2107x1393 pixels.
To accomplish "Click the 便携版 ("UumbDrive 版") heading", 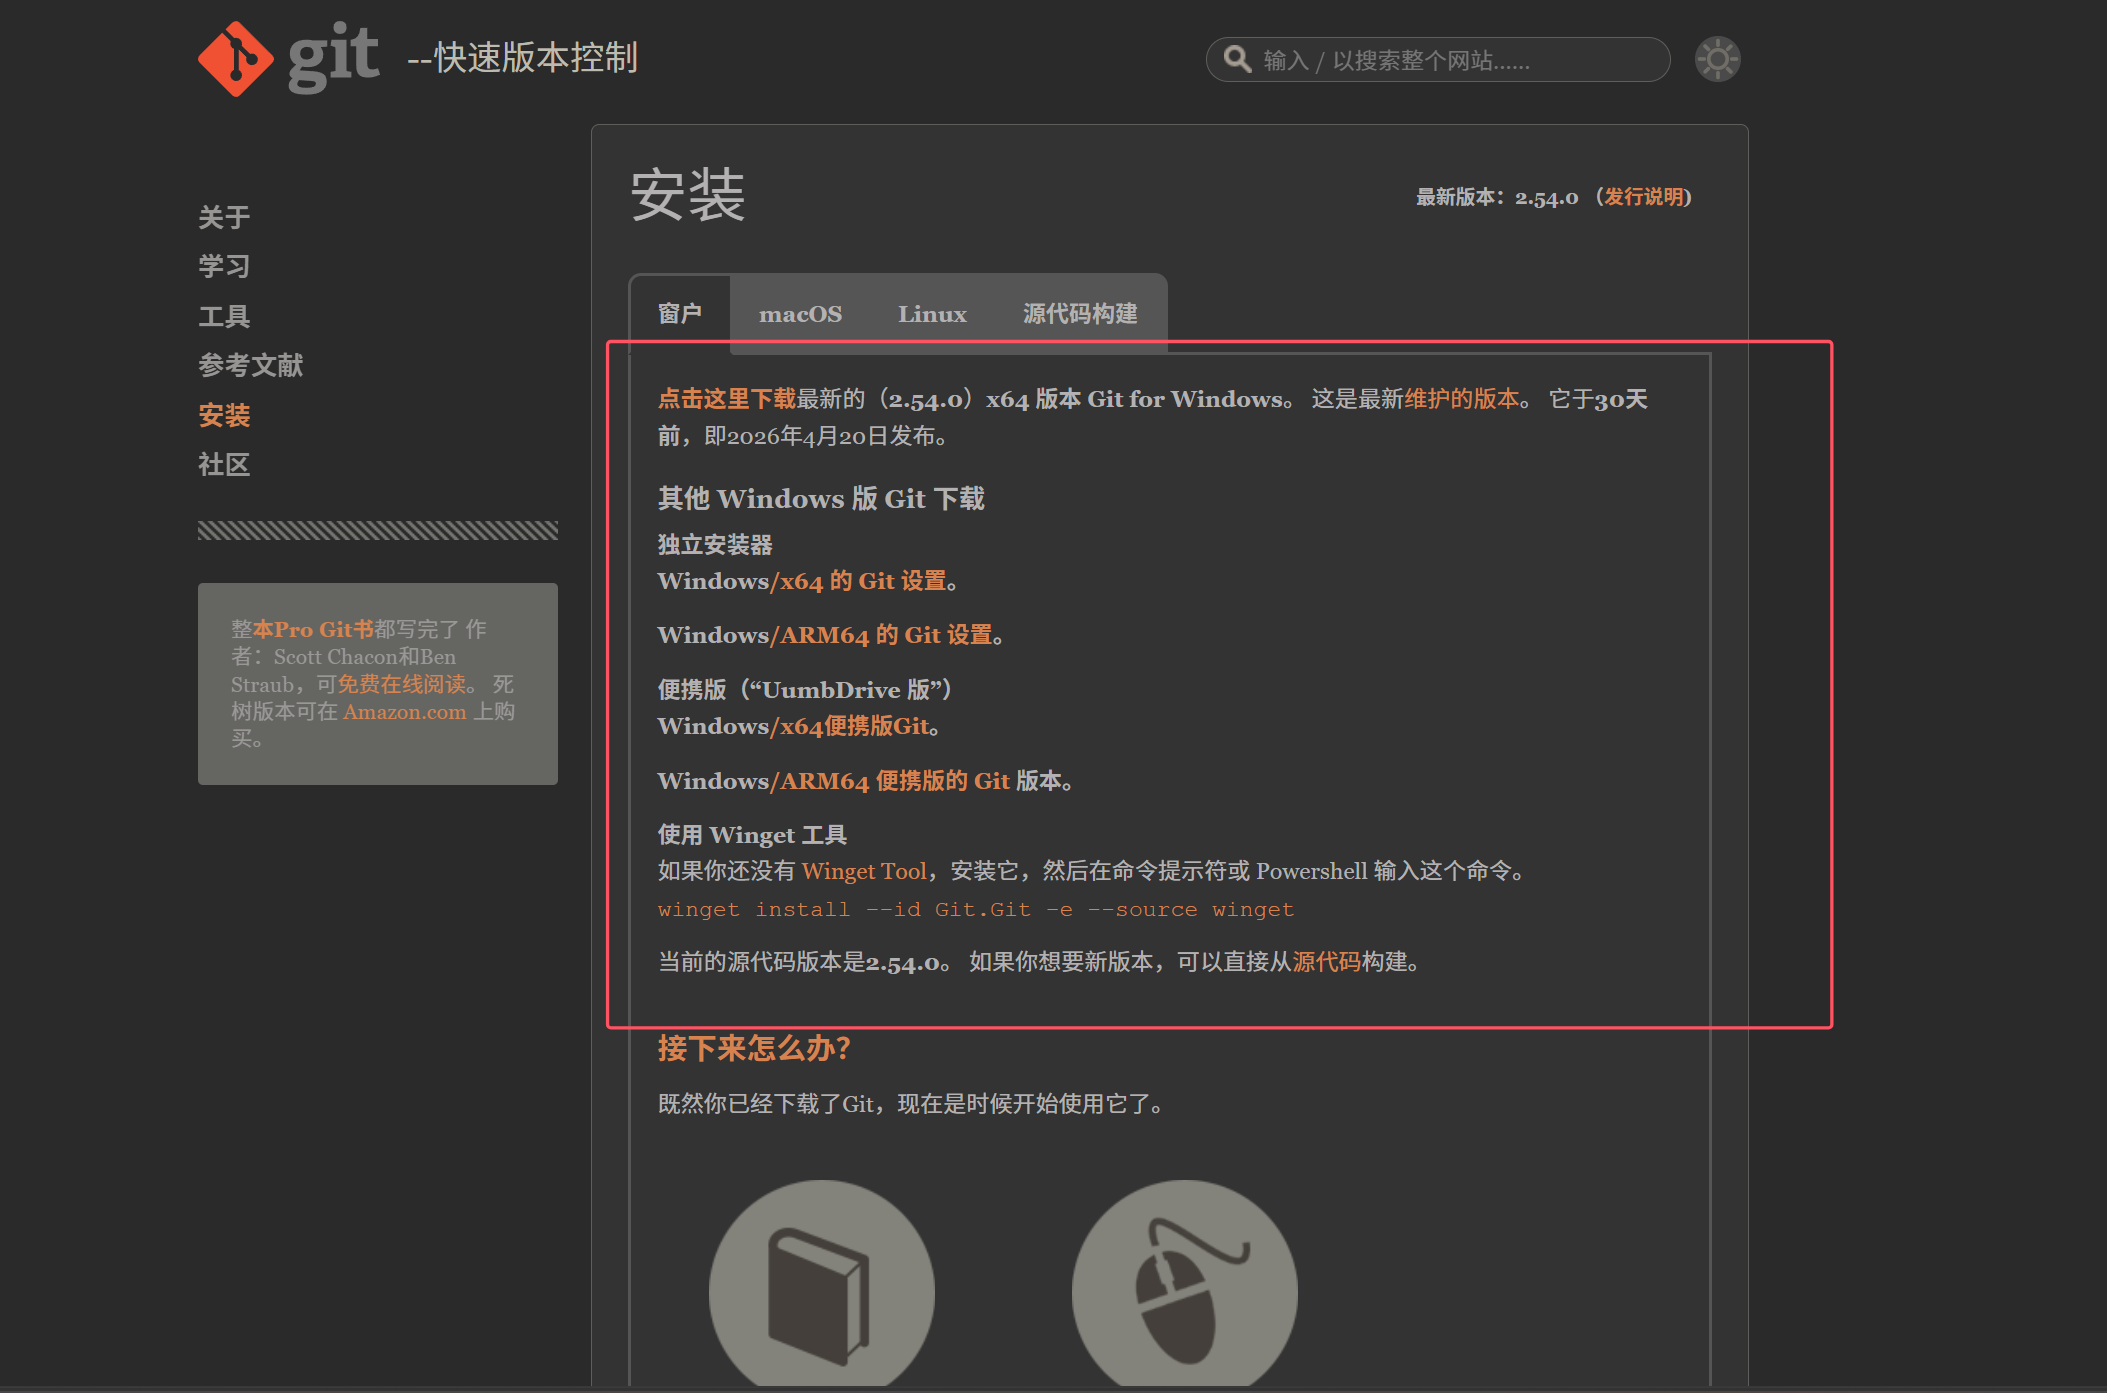I will click(805, 690).
